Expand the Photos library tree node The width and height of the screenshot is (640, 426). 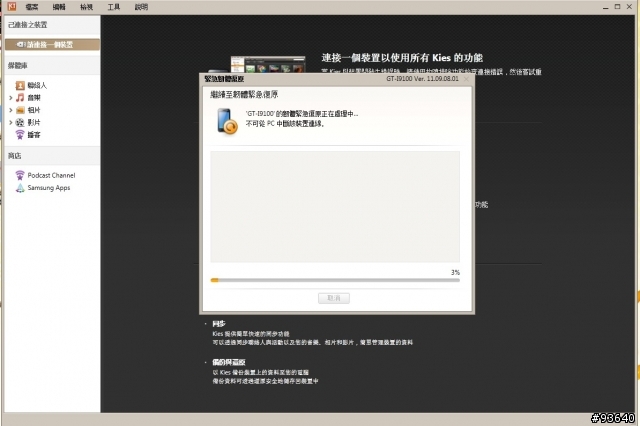click(11, 110)
